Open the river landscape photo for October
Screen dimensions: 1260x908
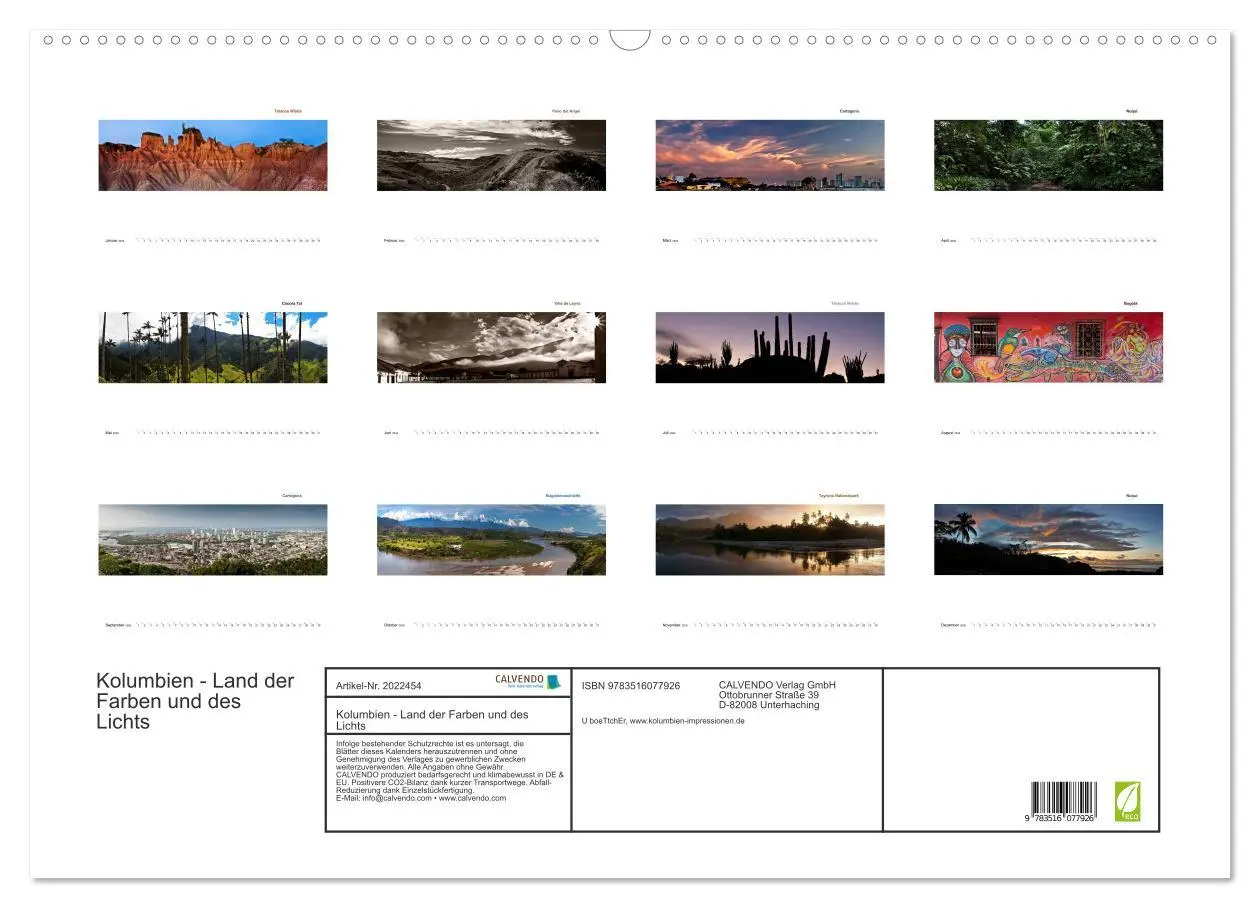coord(491,540)
